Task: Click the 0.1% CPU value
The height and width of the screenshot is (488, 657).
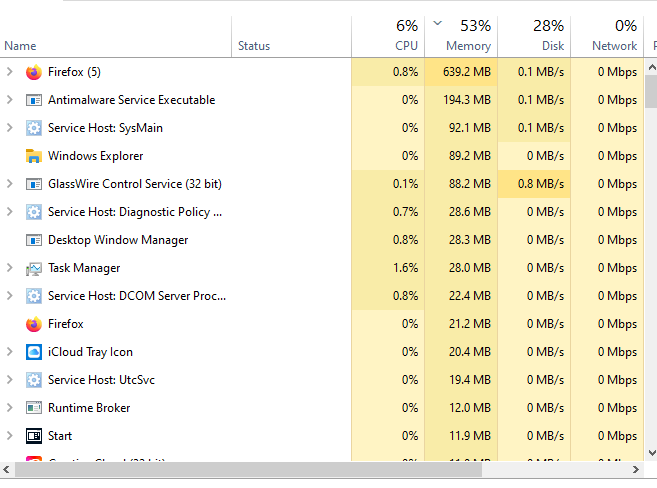Action: (405, 184)
